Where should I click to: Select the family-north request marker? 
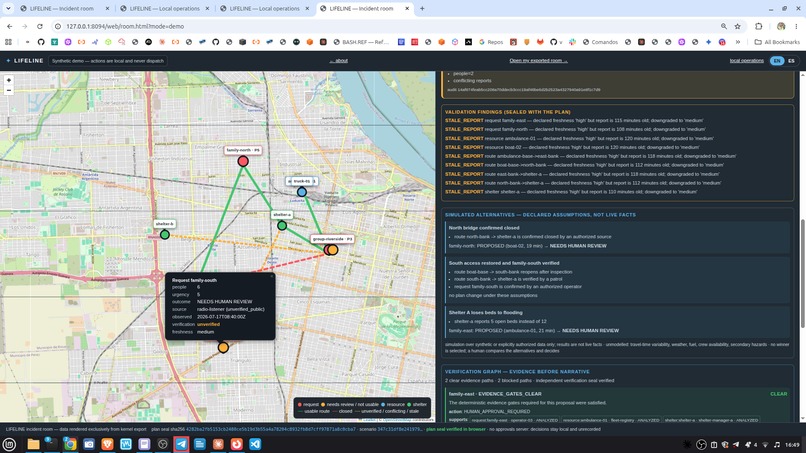click(x=243, y=161)
